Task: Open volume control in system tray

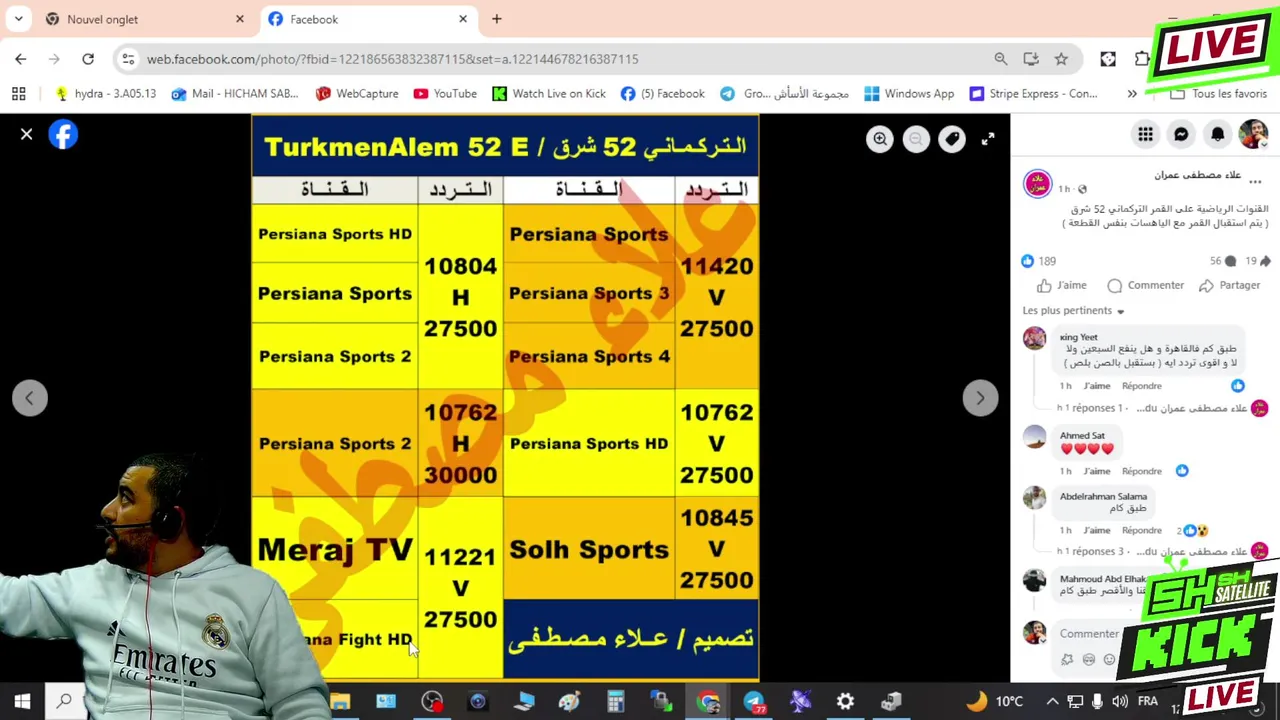Action: pos(1119,701)
